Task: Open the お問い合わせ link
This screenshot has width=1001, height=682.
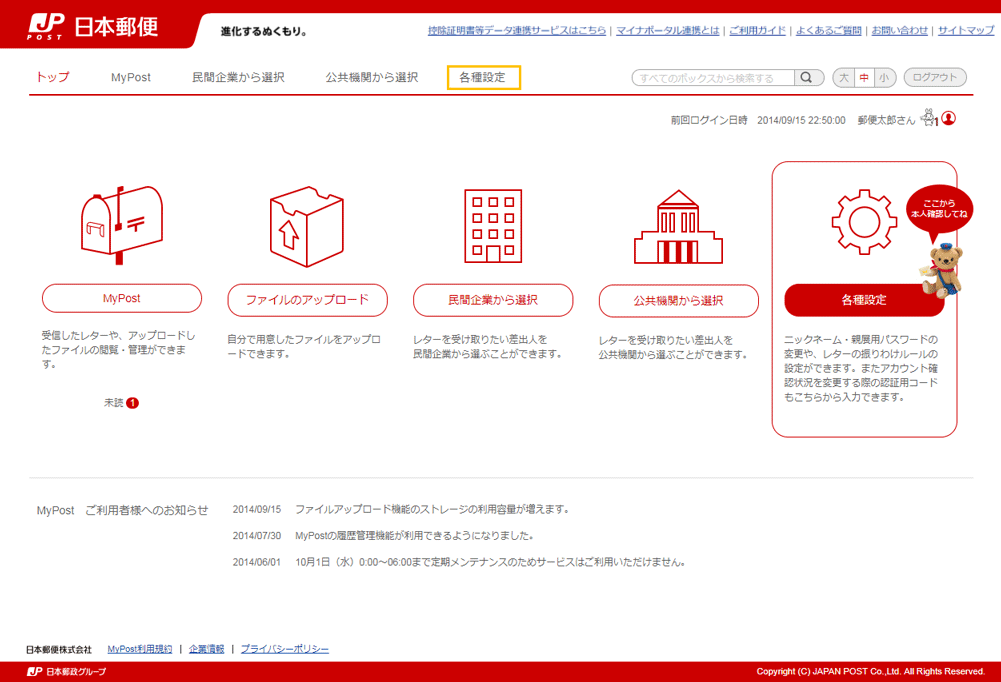Action: coord(899,31)
